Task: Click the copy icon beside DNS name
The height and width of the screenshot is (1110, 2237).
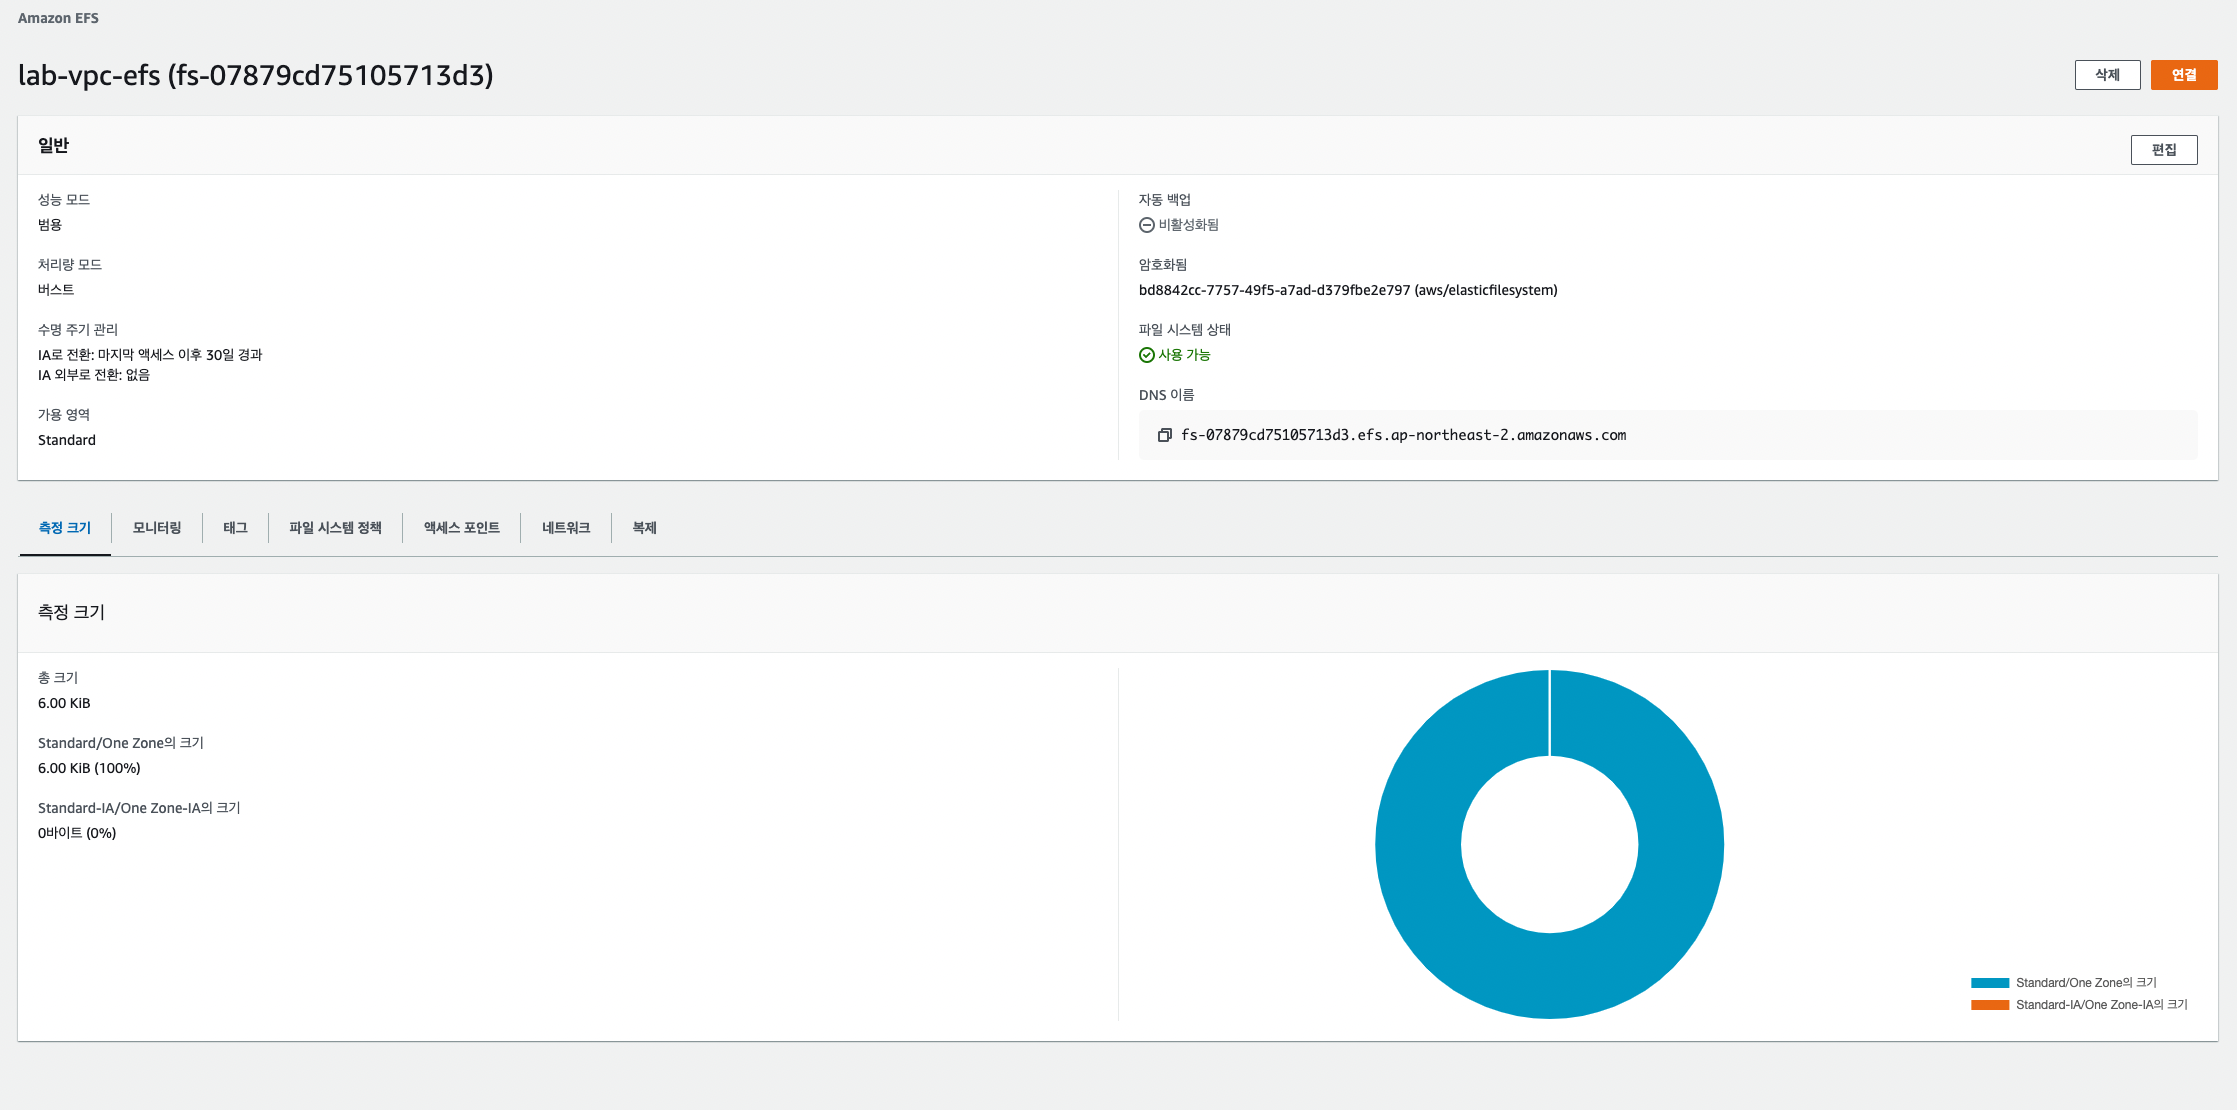Action: (1164, 435)
